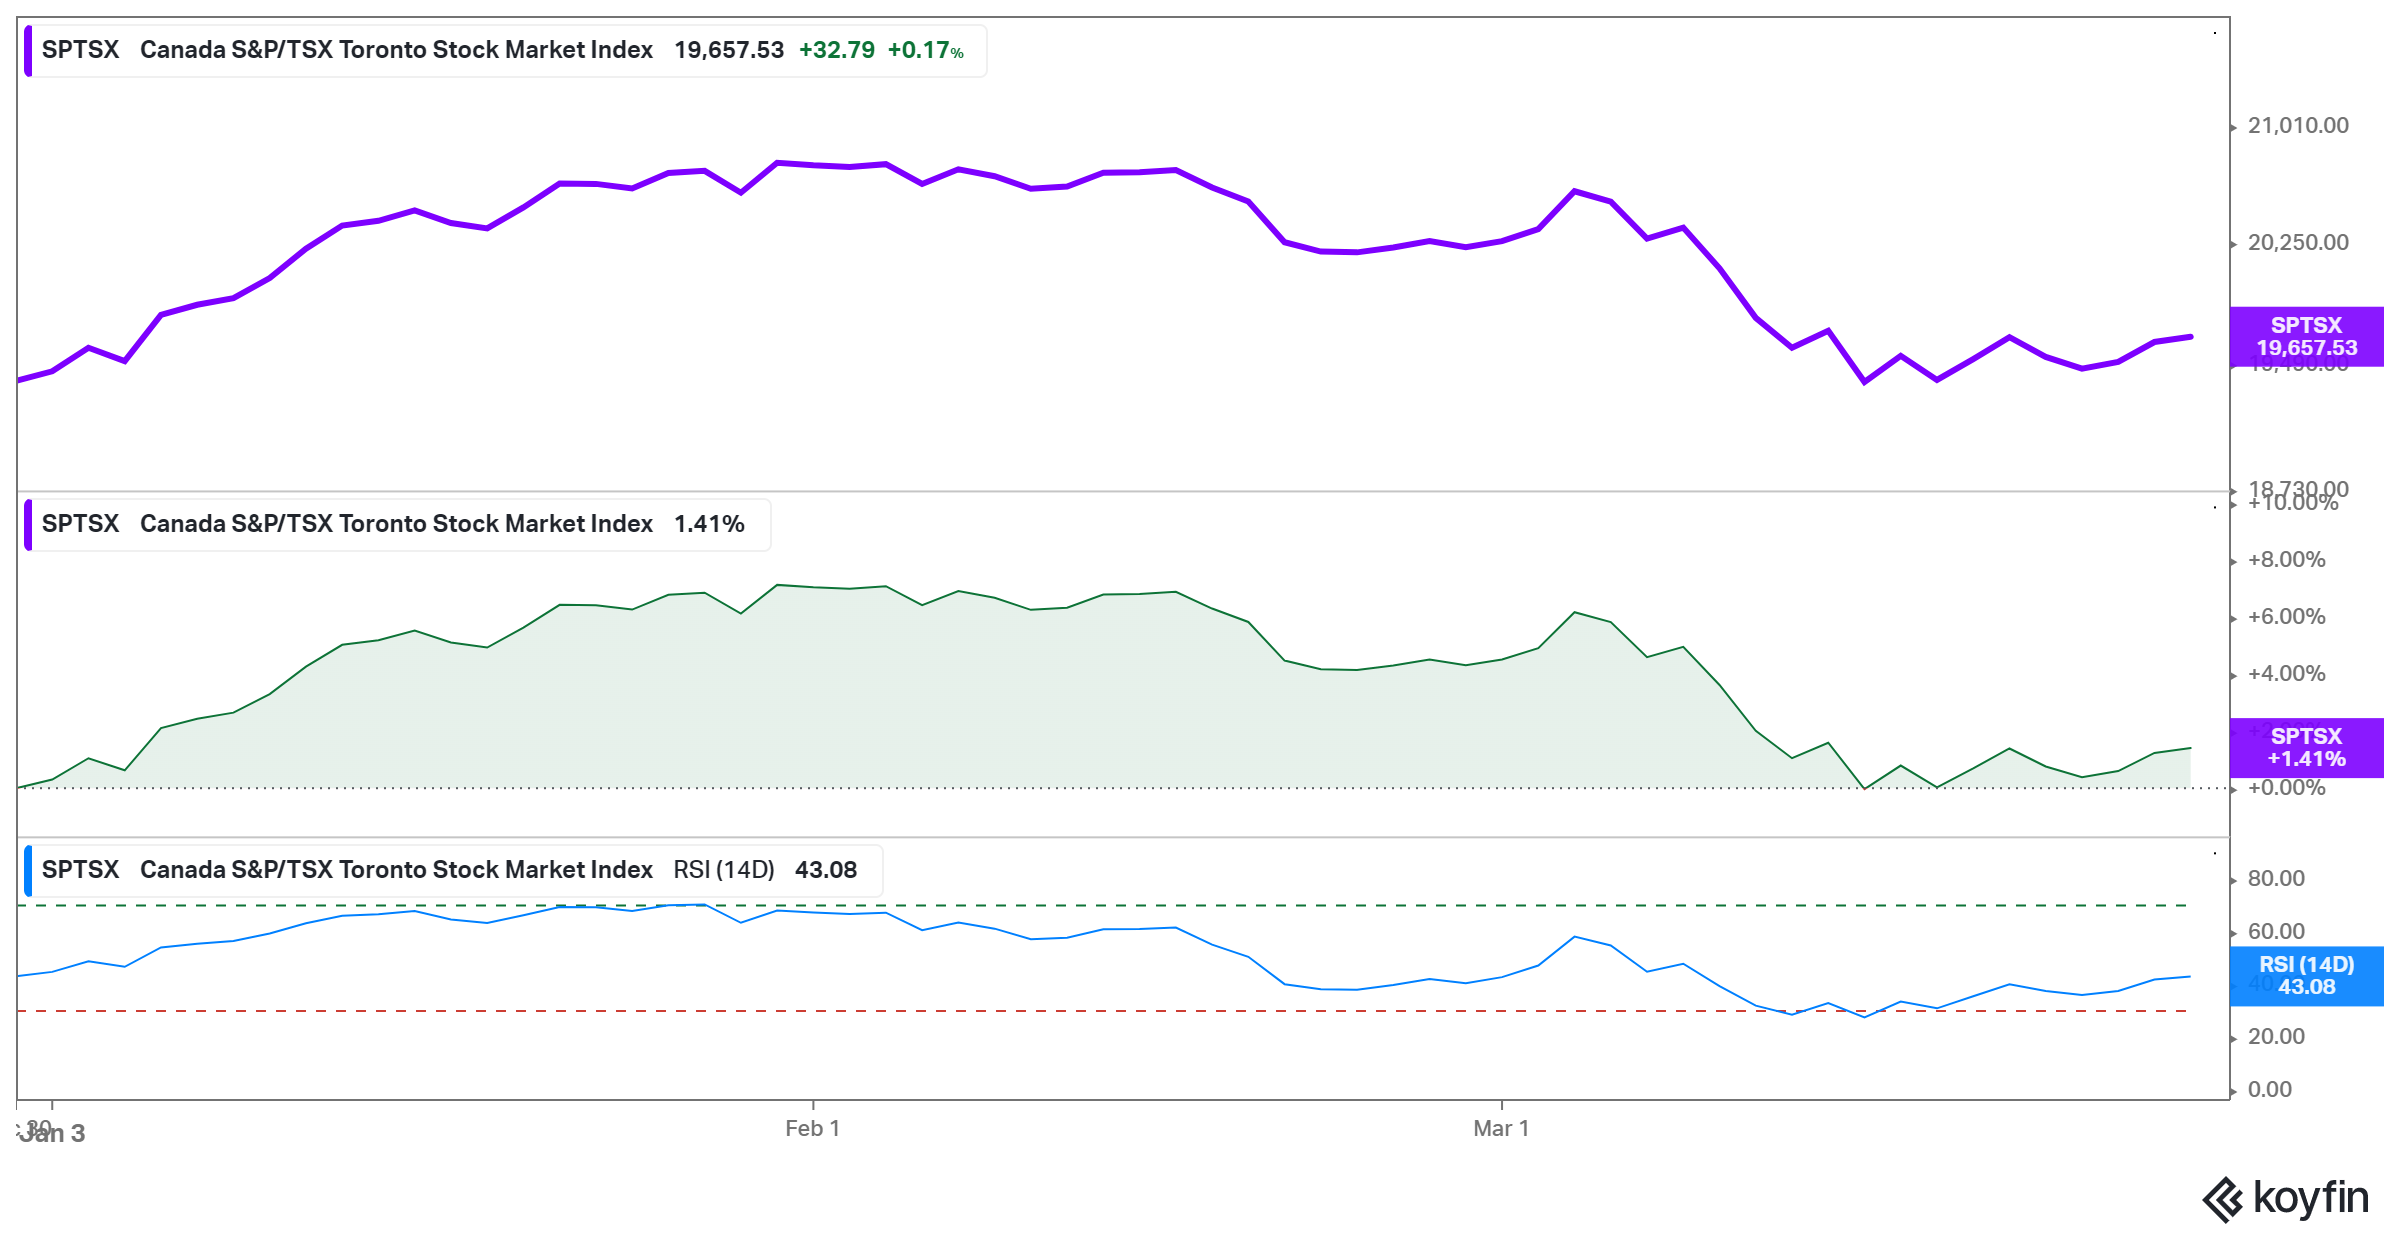Click index name in the percent-change panel legend
2400x1240 pixels.
pyautogui.click(x=396, y=524)
